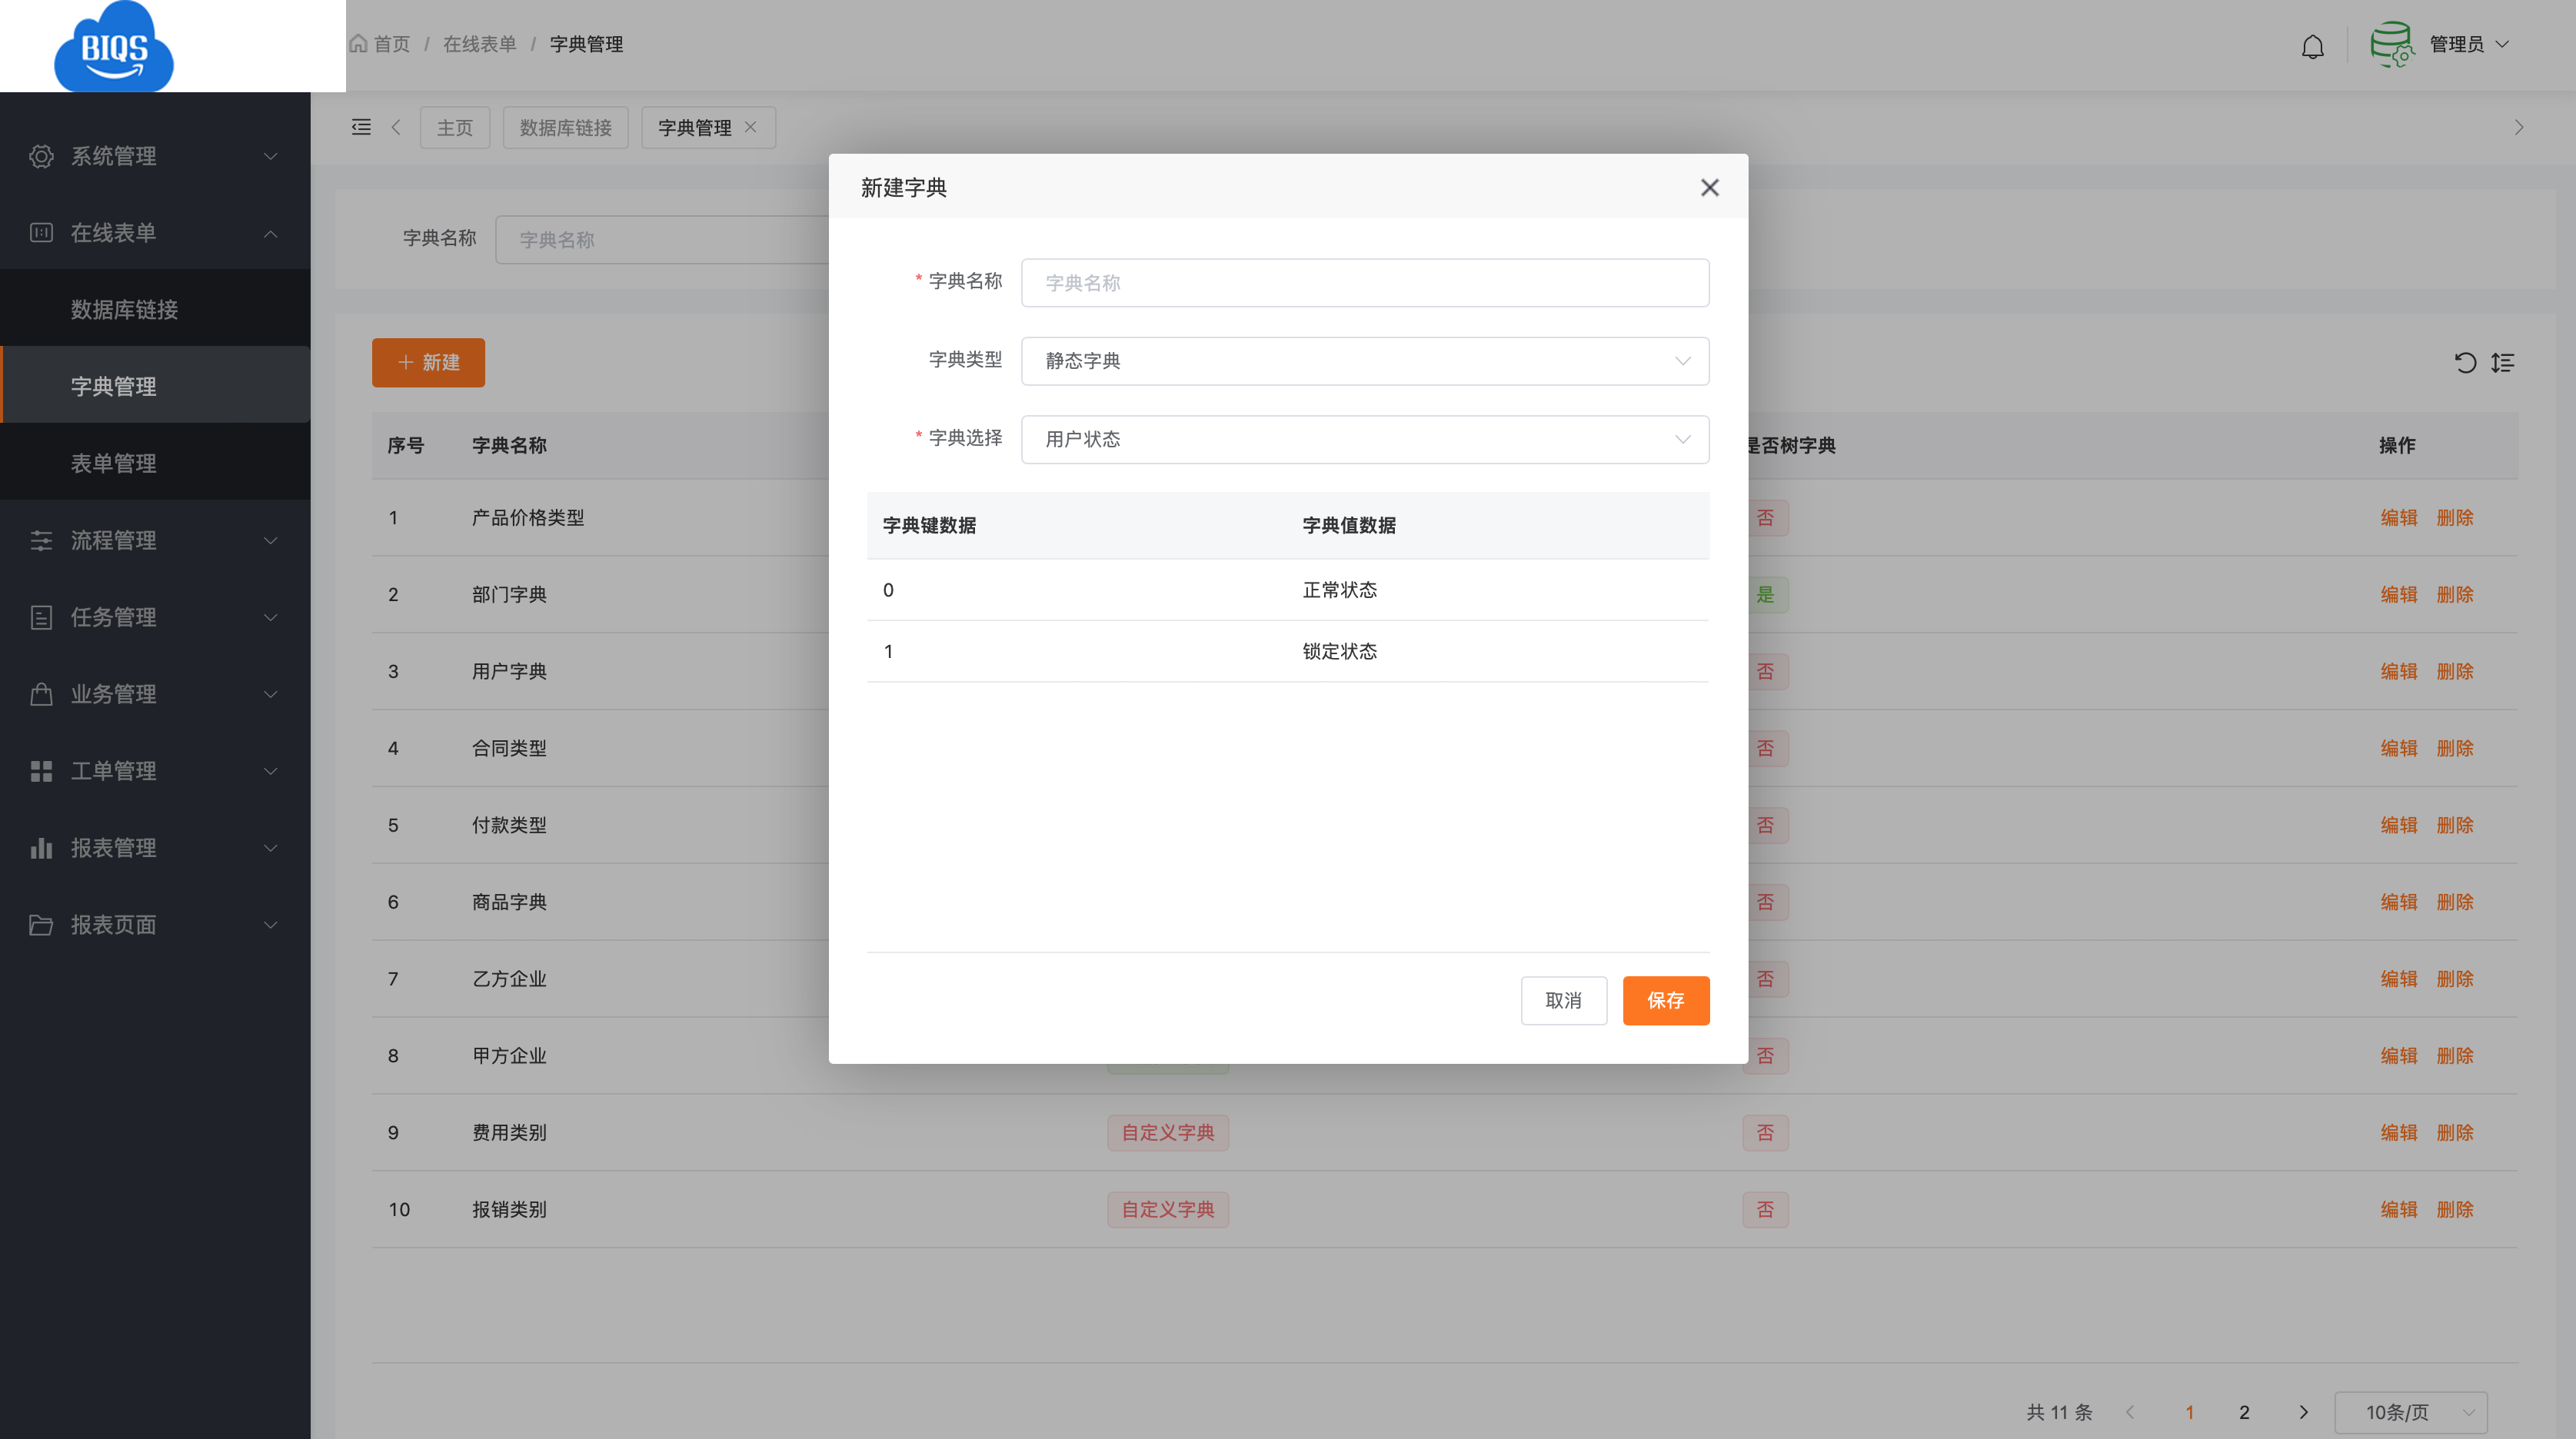This screenshot has width=2576, height=1439.
Task: Expand the 流程管理 sidebar menu
Action: point(155,541)
